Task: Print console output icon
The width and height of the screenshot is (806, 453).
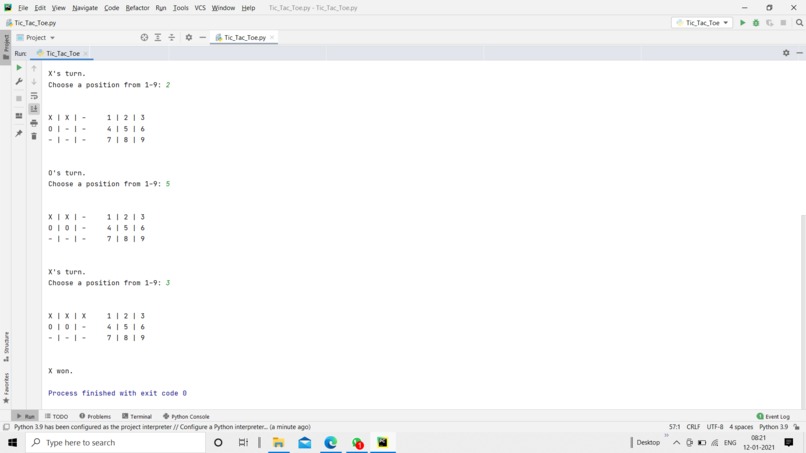Action: point(34,123)
